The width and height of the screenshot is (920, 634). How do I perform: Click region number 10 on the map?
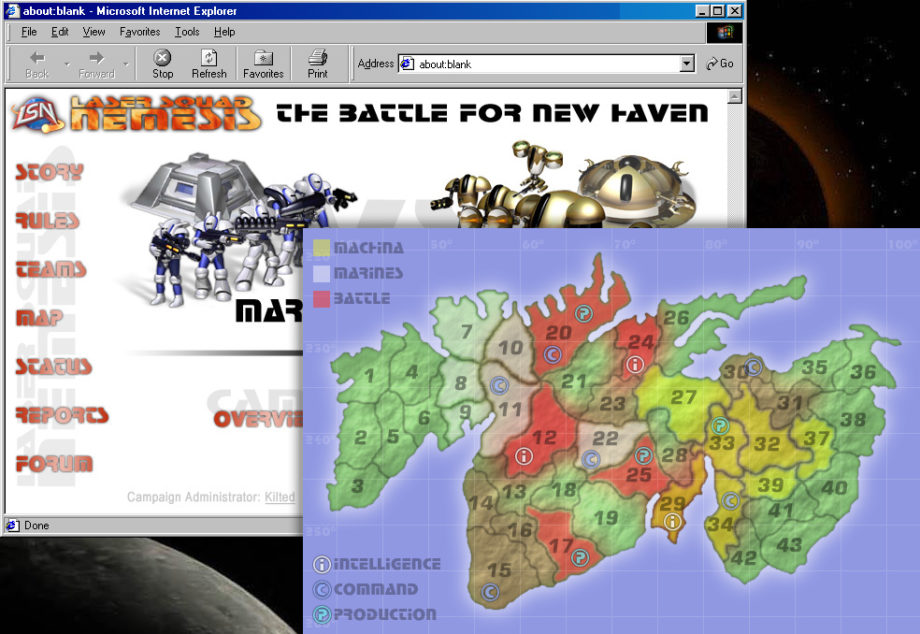point(510,347)
